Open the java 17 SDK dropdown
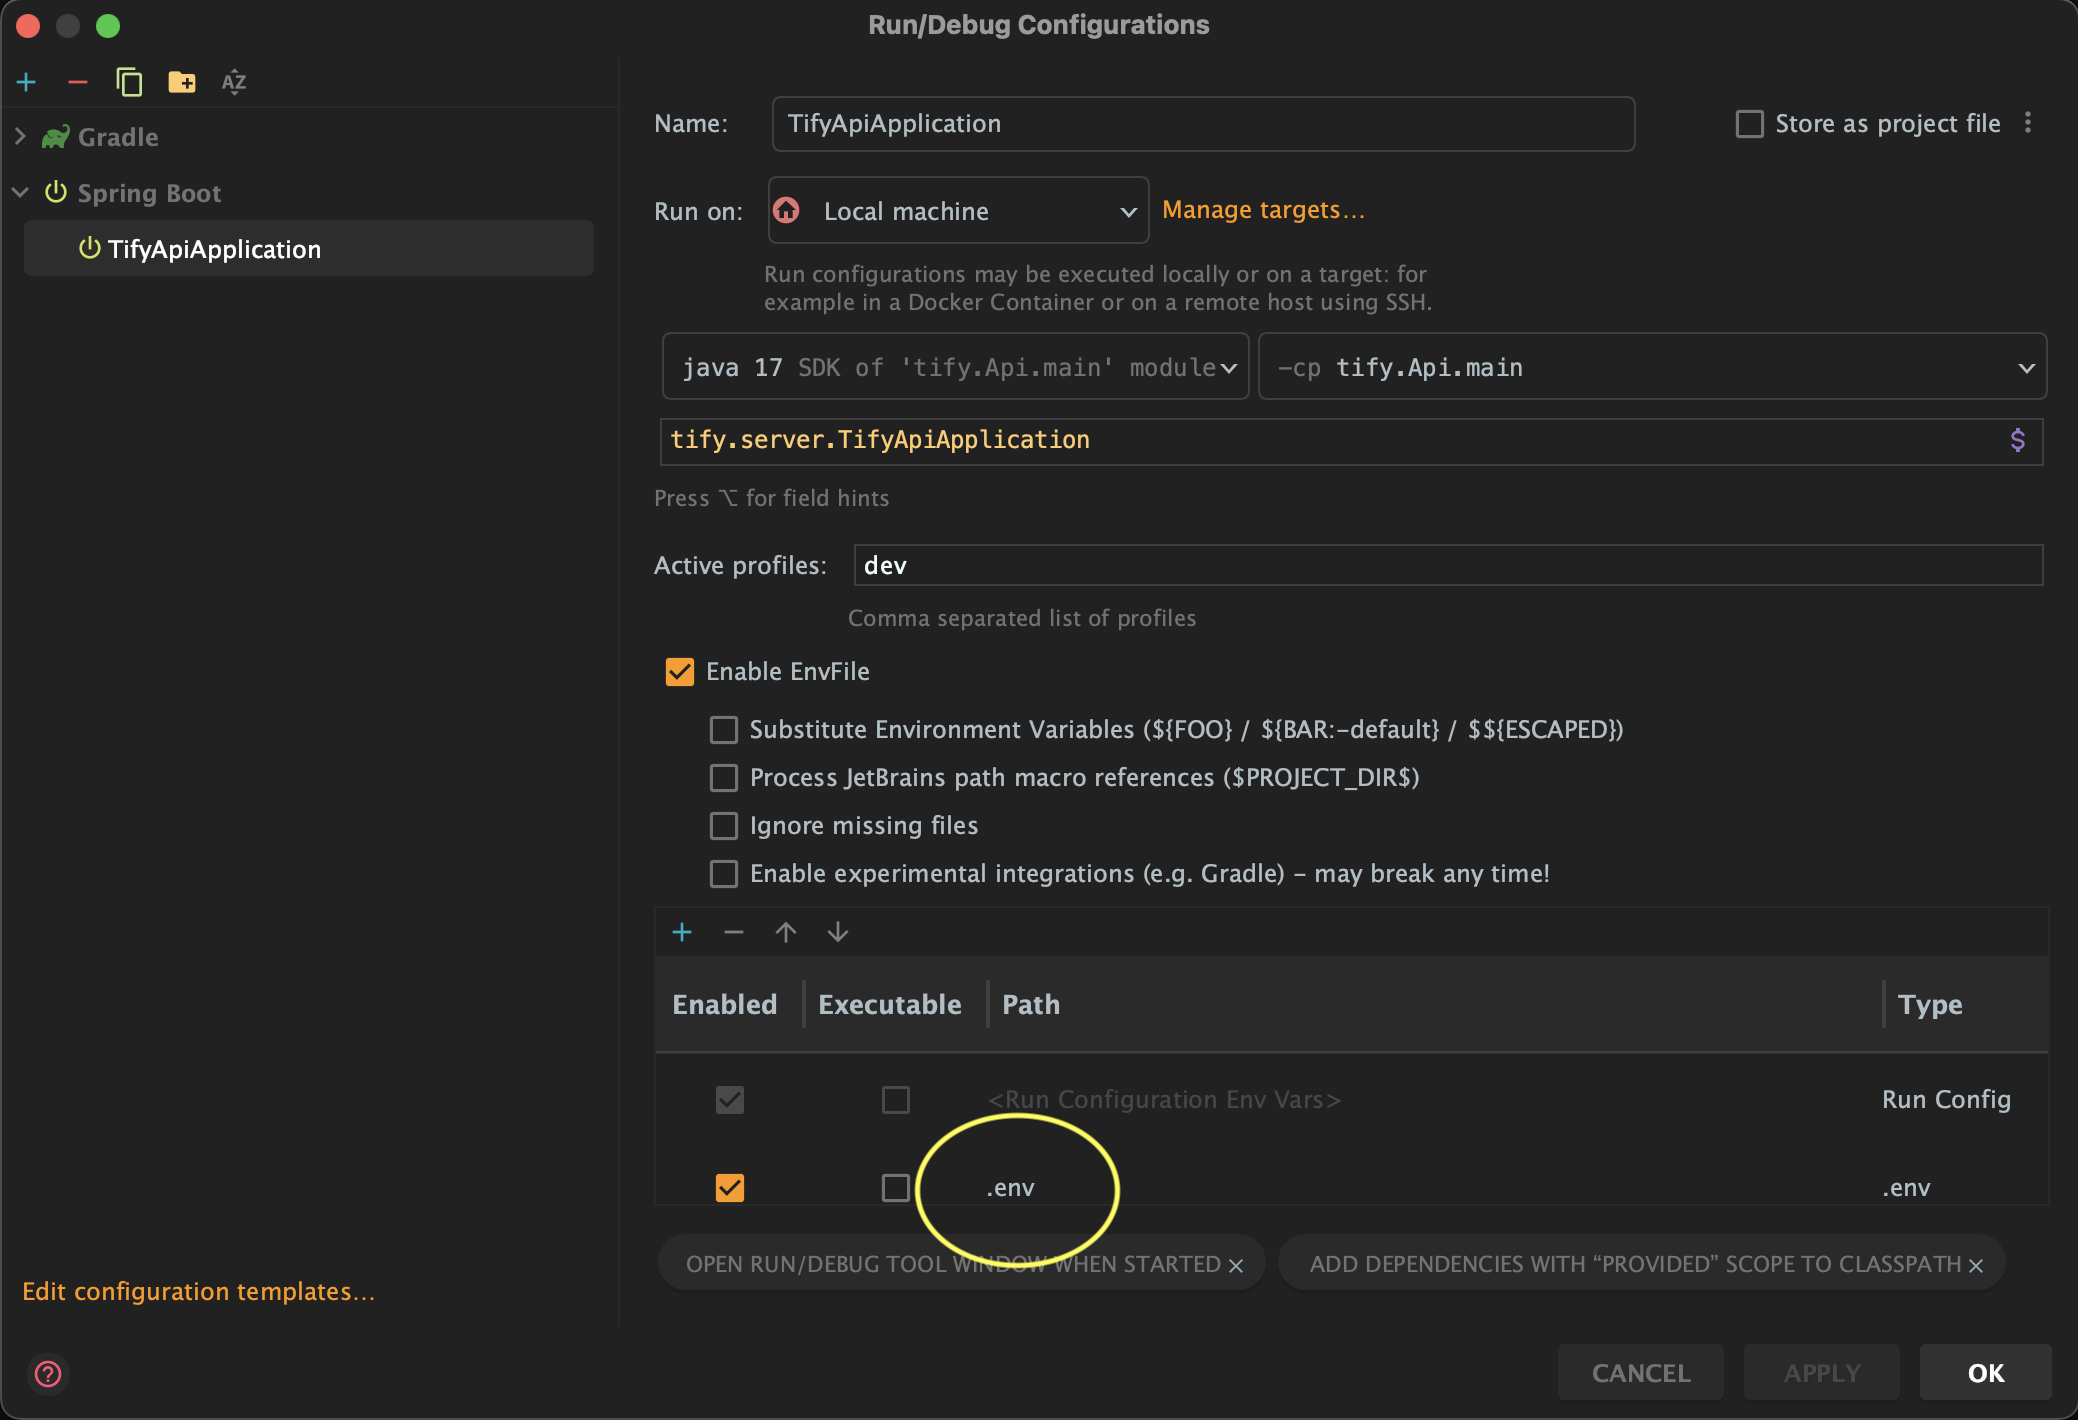The image size is (2078, 1420). tap(955, 367)
